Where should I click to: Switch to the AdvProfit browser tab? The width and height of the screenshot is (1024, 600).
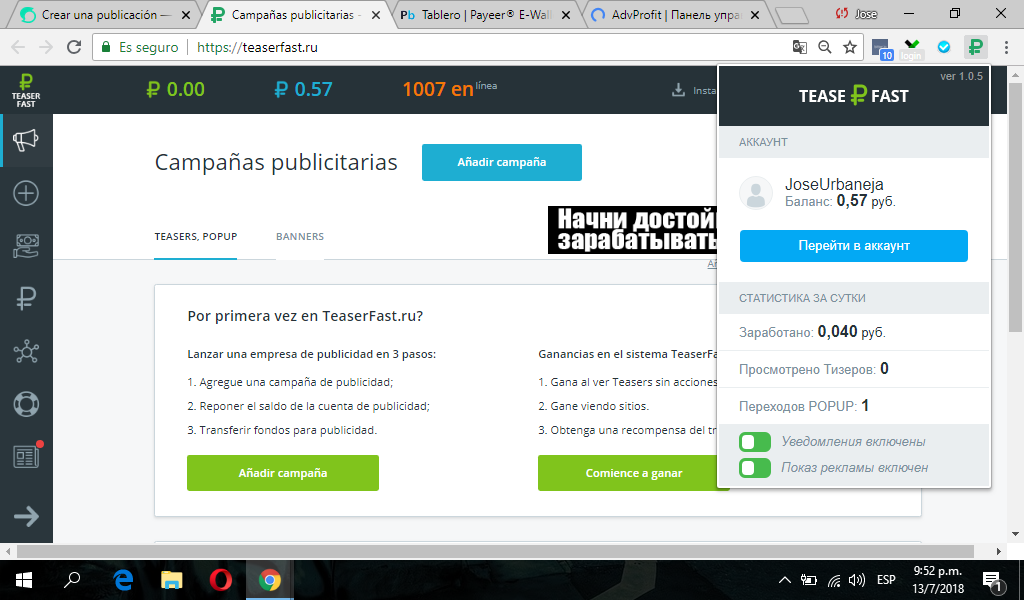coord(675,14)
